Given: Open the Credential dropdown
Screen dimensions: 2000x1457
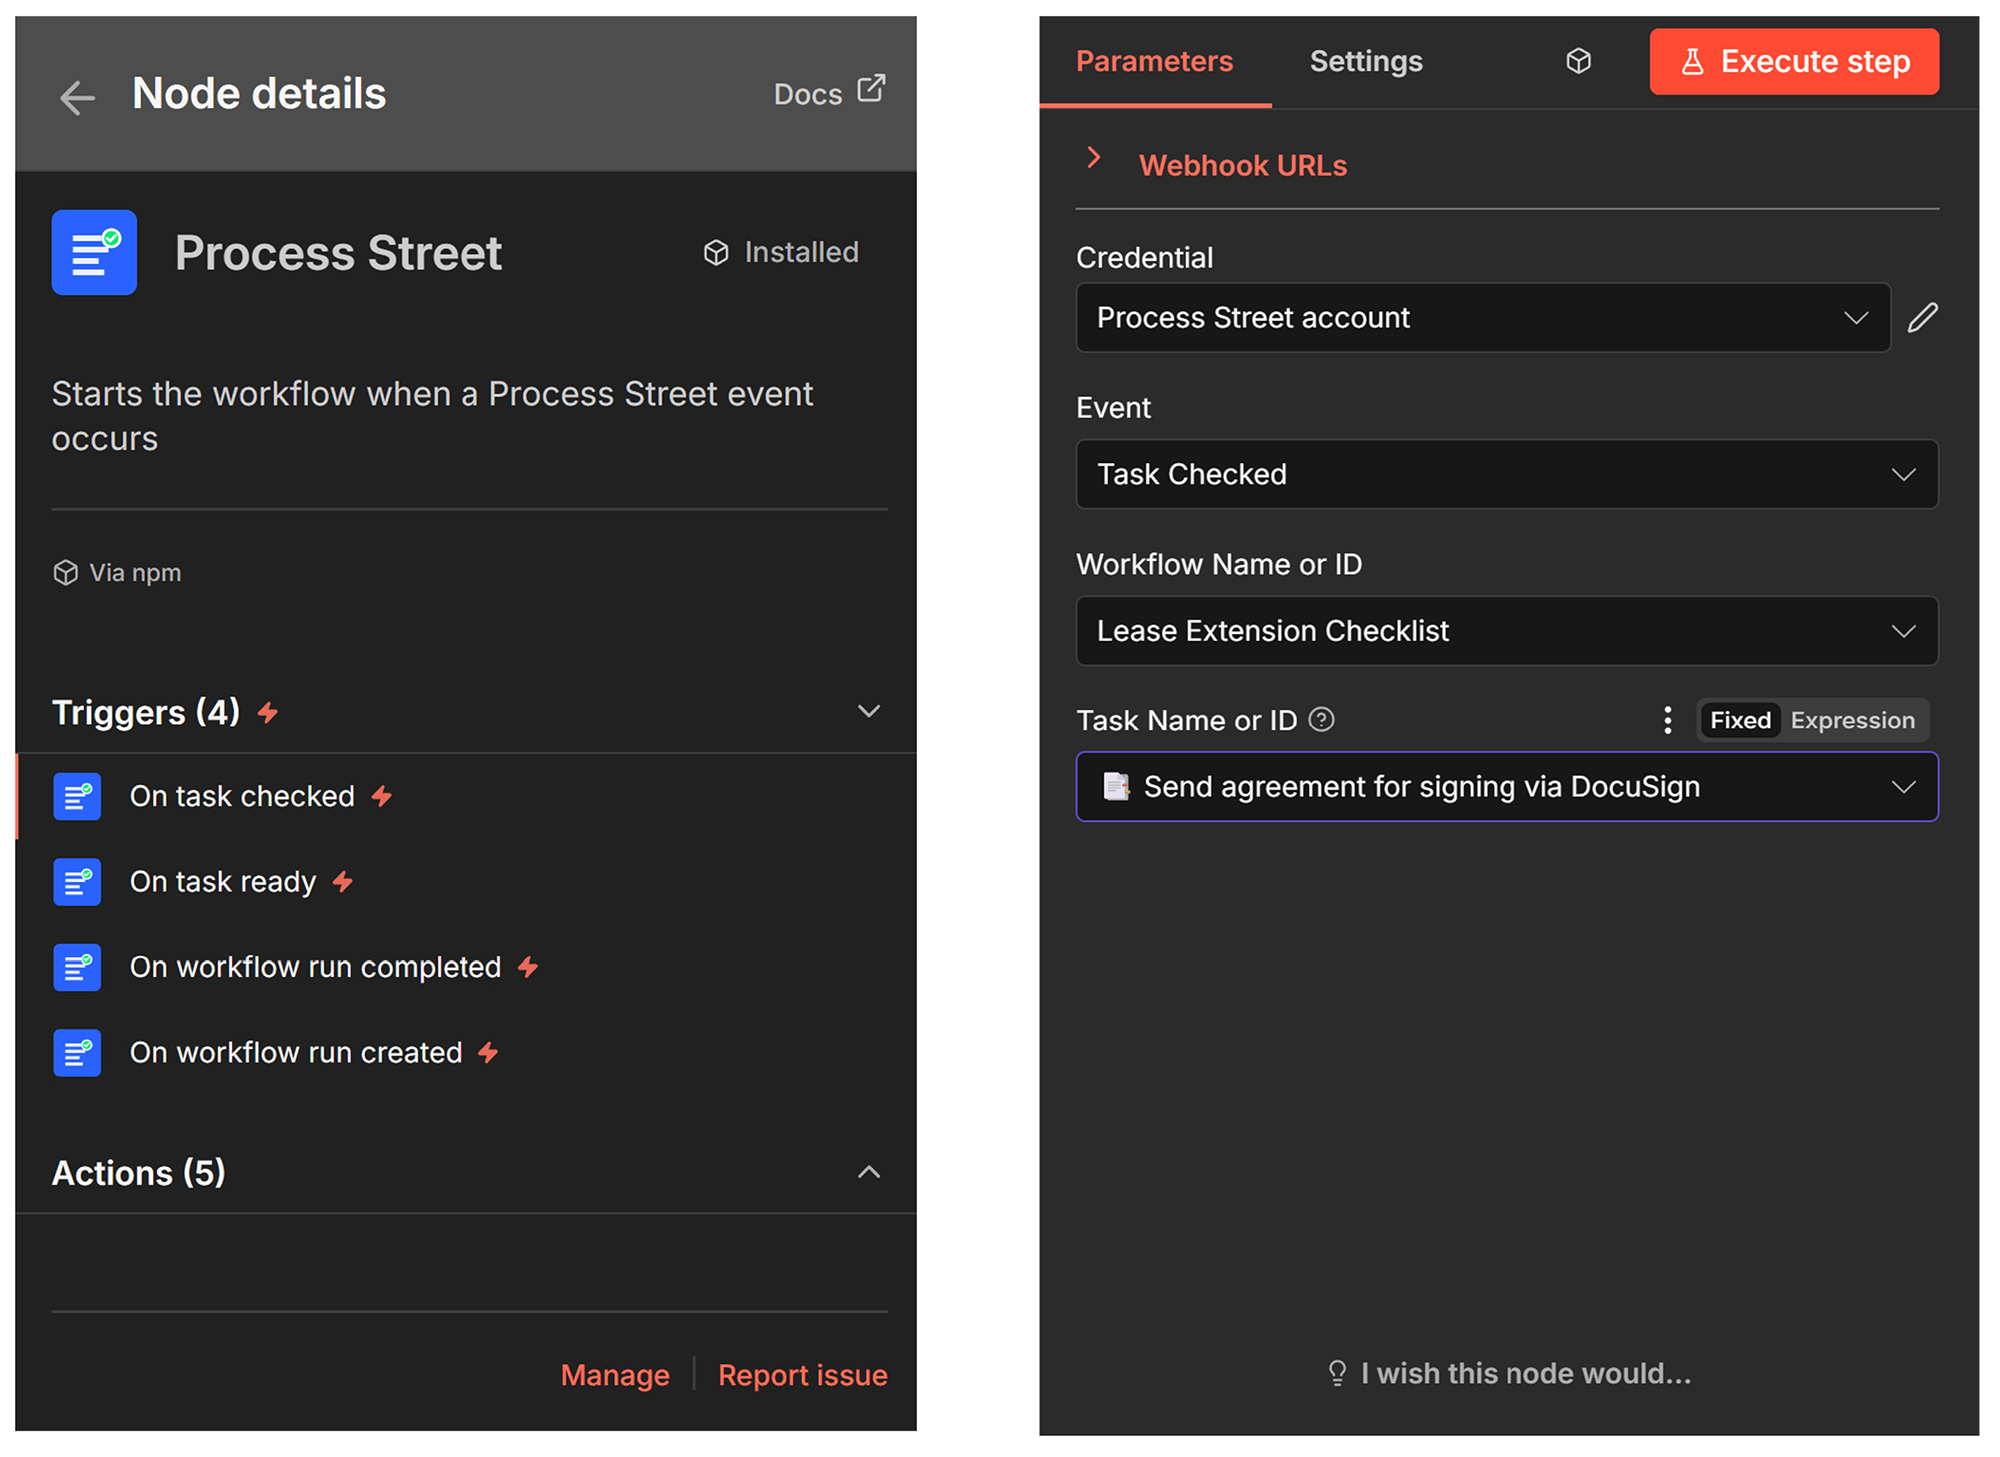Looking at the screenshot, I should (x=1483, y=318).
